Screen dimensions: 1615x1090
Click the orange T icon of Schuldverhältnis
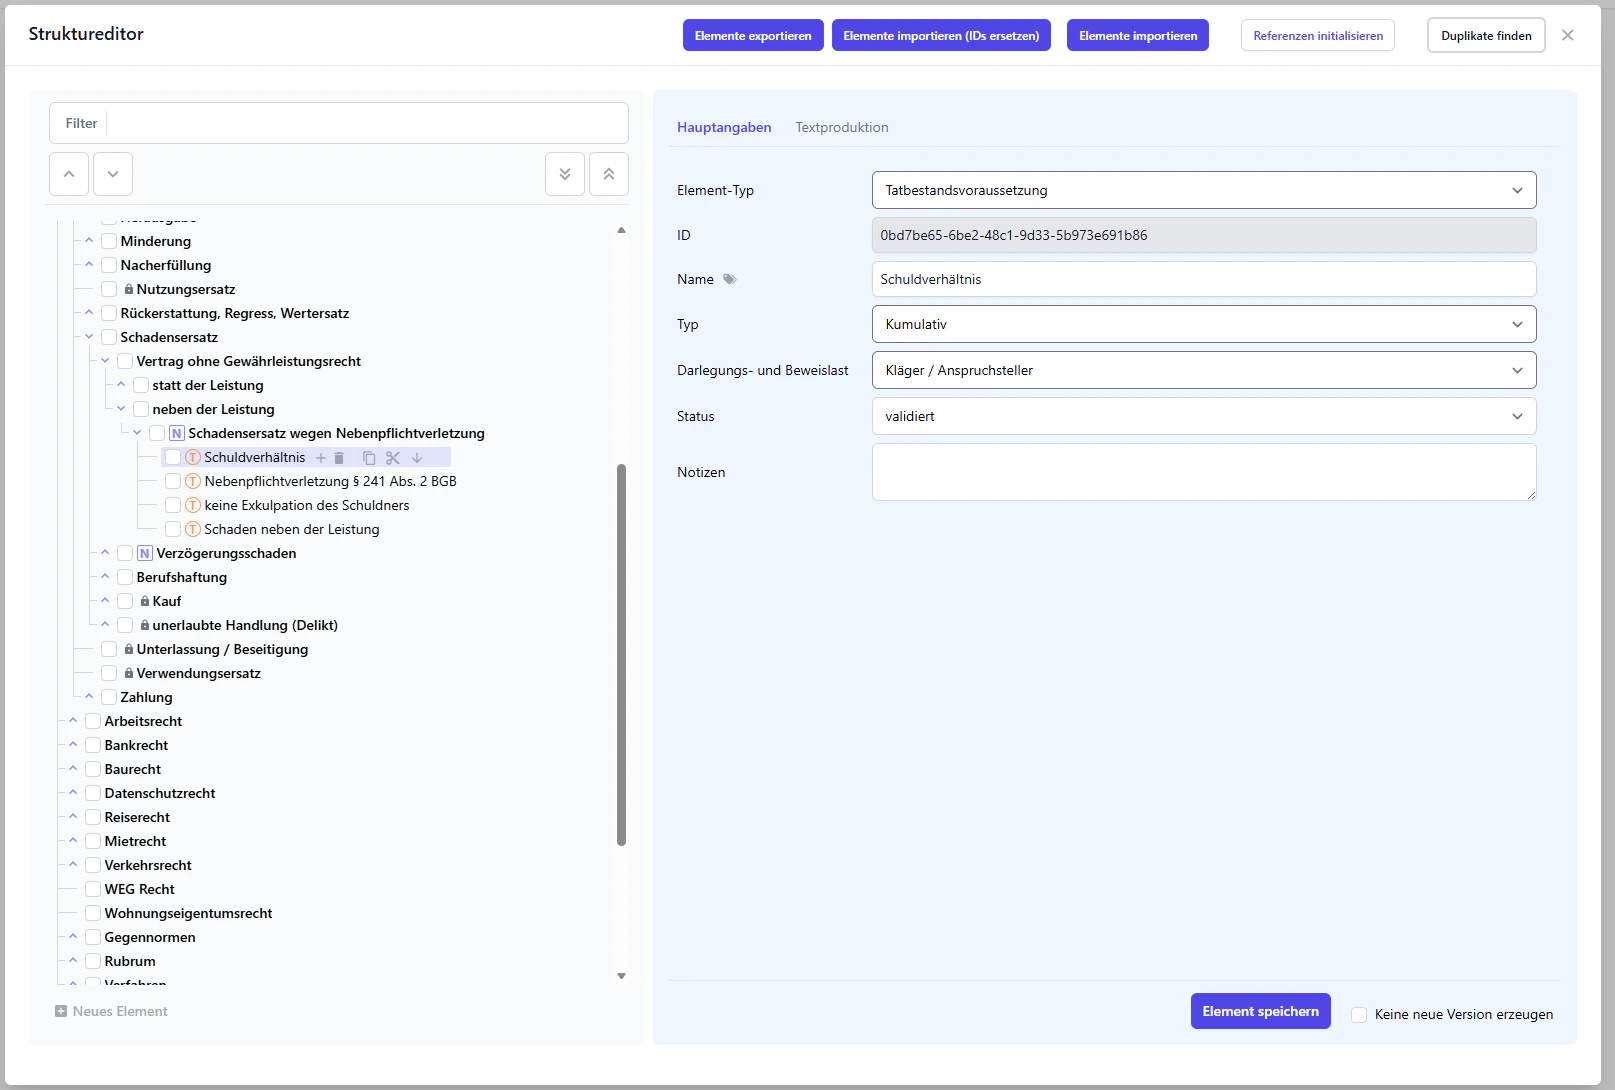click(x=193, y=457)
